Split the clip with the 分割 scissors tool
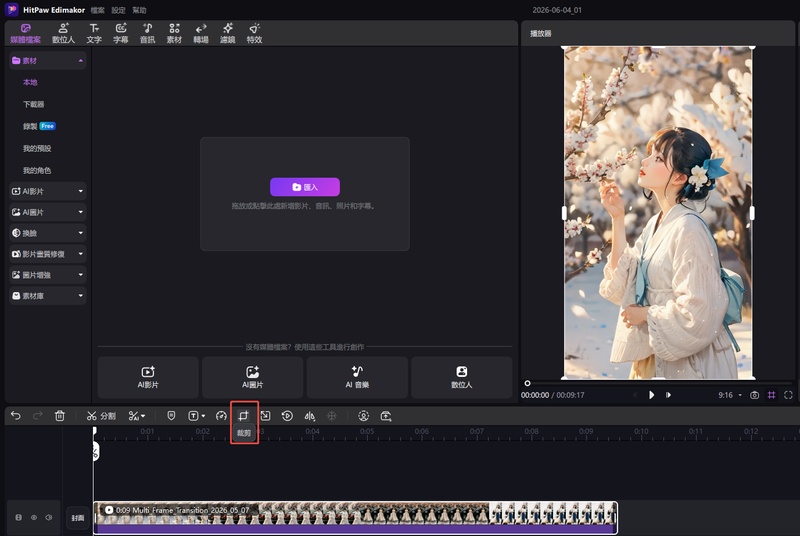This screenshot has width=800, height=536. coord(101,416)
